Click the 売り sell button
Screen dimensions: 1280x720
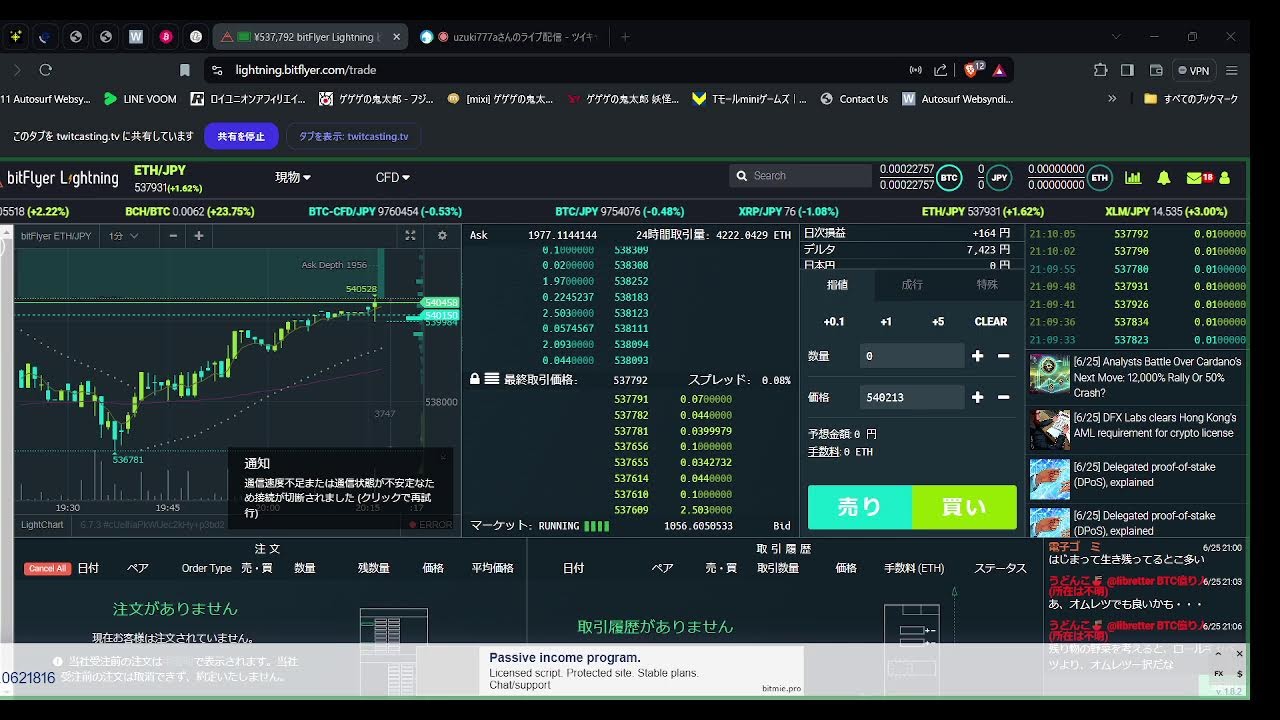pos(860,507)
